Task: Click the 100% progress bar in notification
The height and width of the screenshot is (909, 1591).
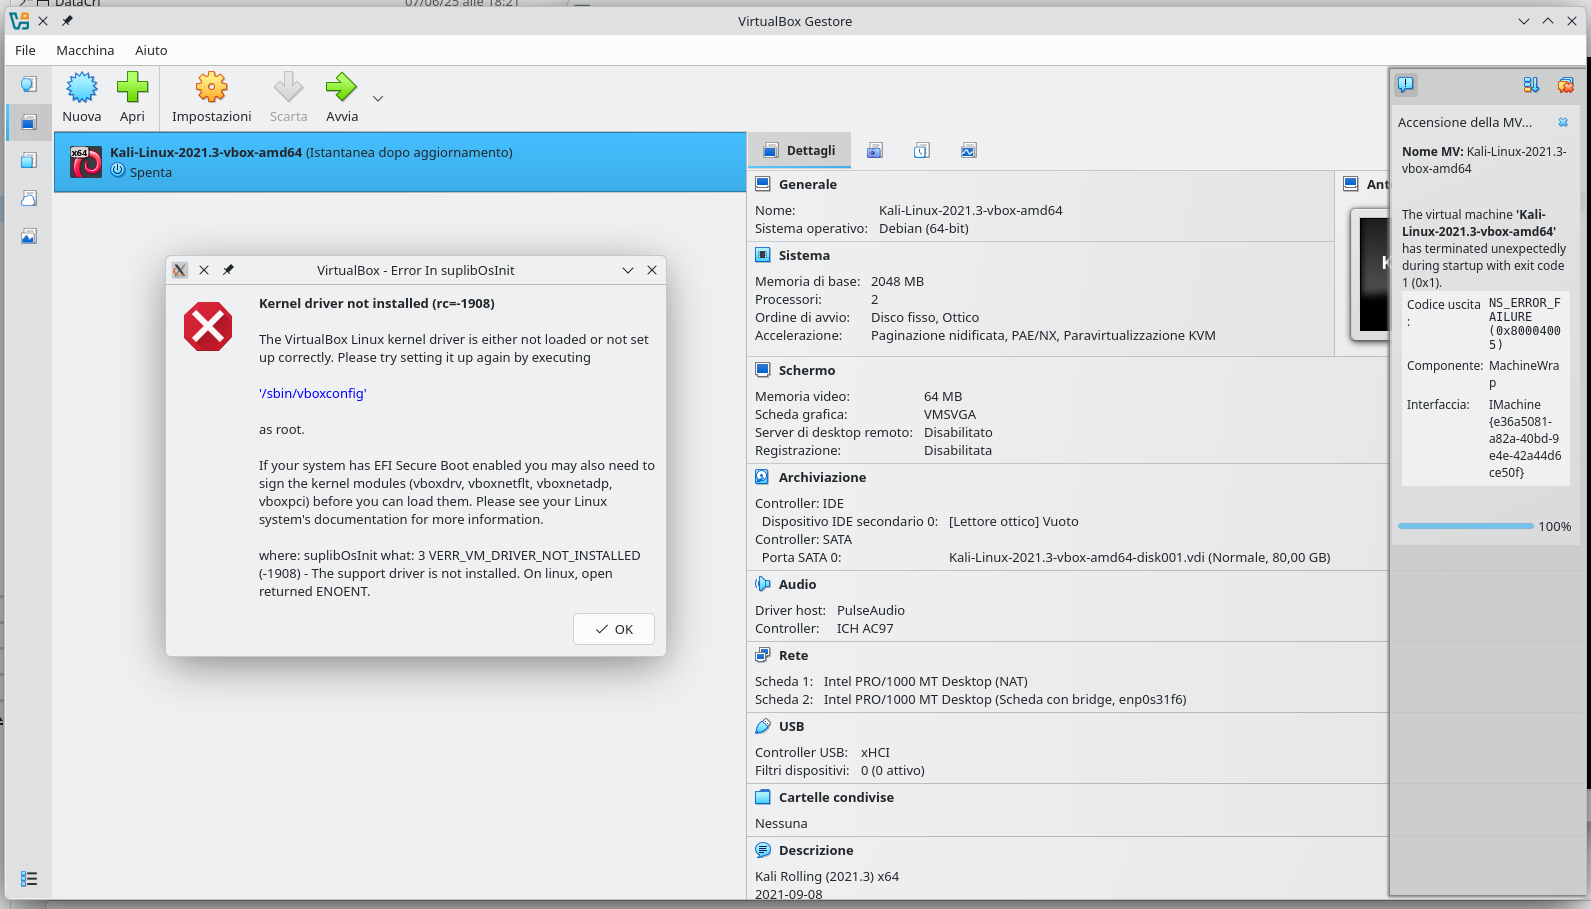Action: coord(1465,526)
